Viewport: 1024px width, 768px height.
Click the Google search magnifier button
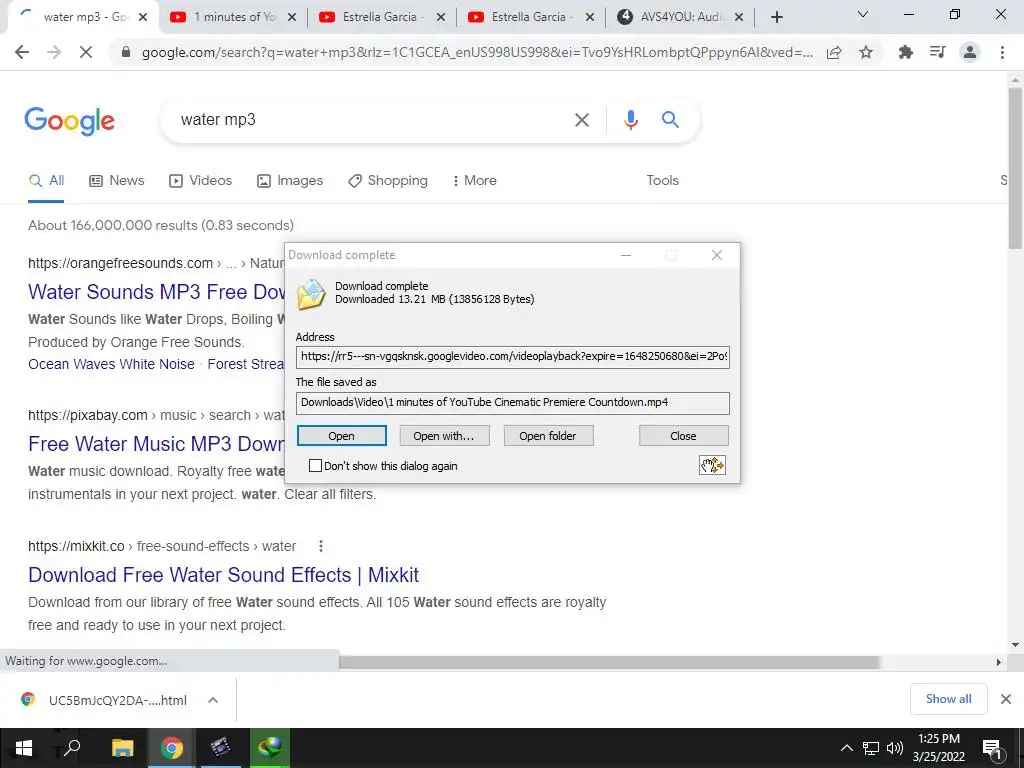(x=670, y=120)
